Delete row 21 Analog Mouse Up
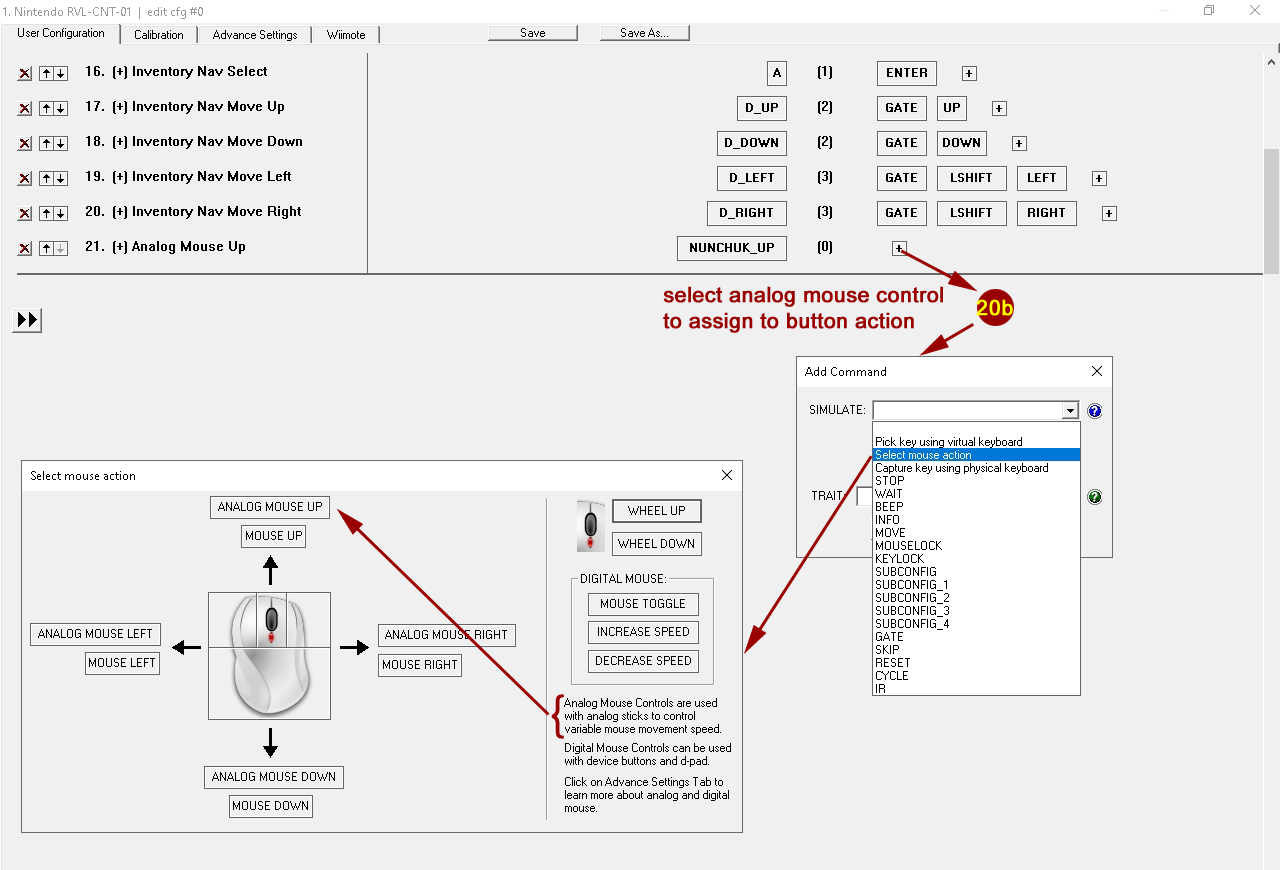 pos(25,248)
